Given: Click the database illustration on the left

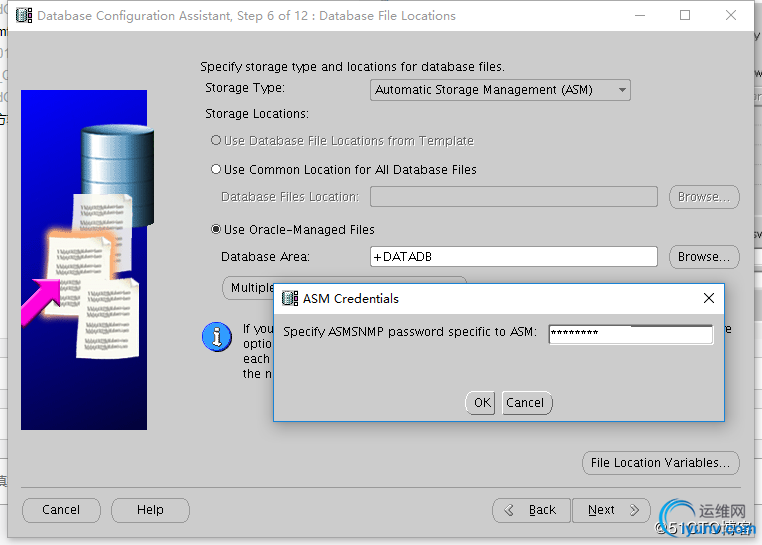Looking at the screenshot, I should [x=84, y=260].
